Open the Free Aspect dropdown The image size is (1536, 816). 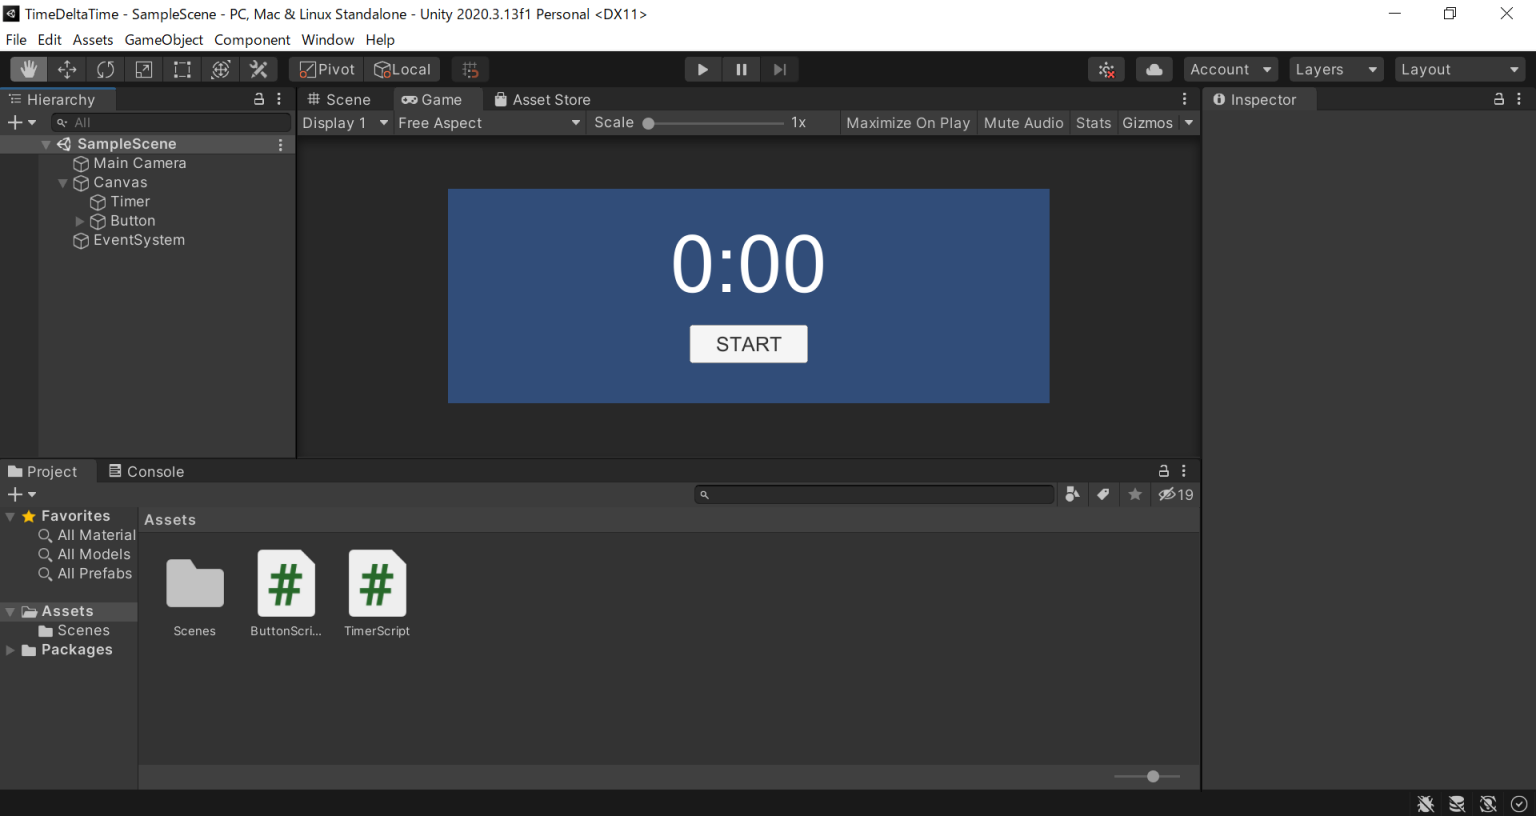[488, 123]
